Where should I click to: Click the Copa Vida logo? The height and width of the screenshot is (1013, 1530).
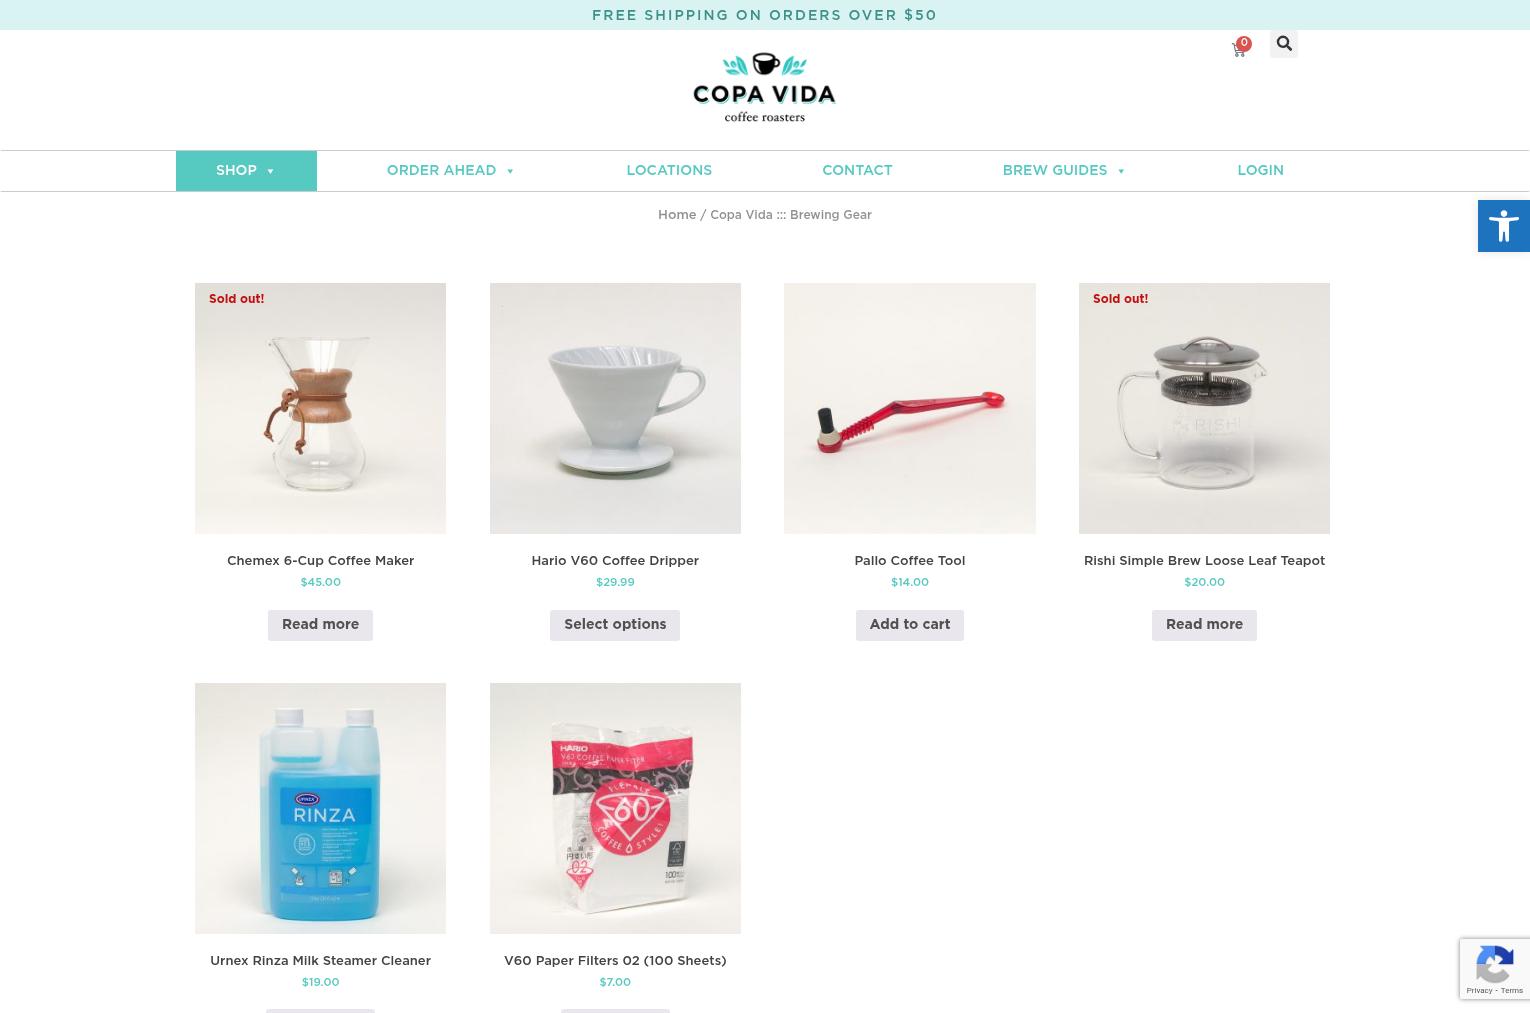click(764, 88)
